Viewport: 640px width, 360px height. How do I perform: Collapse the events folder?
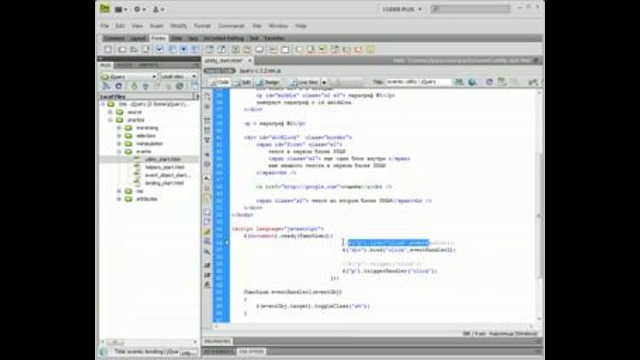tap(119, 151)
